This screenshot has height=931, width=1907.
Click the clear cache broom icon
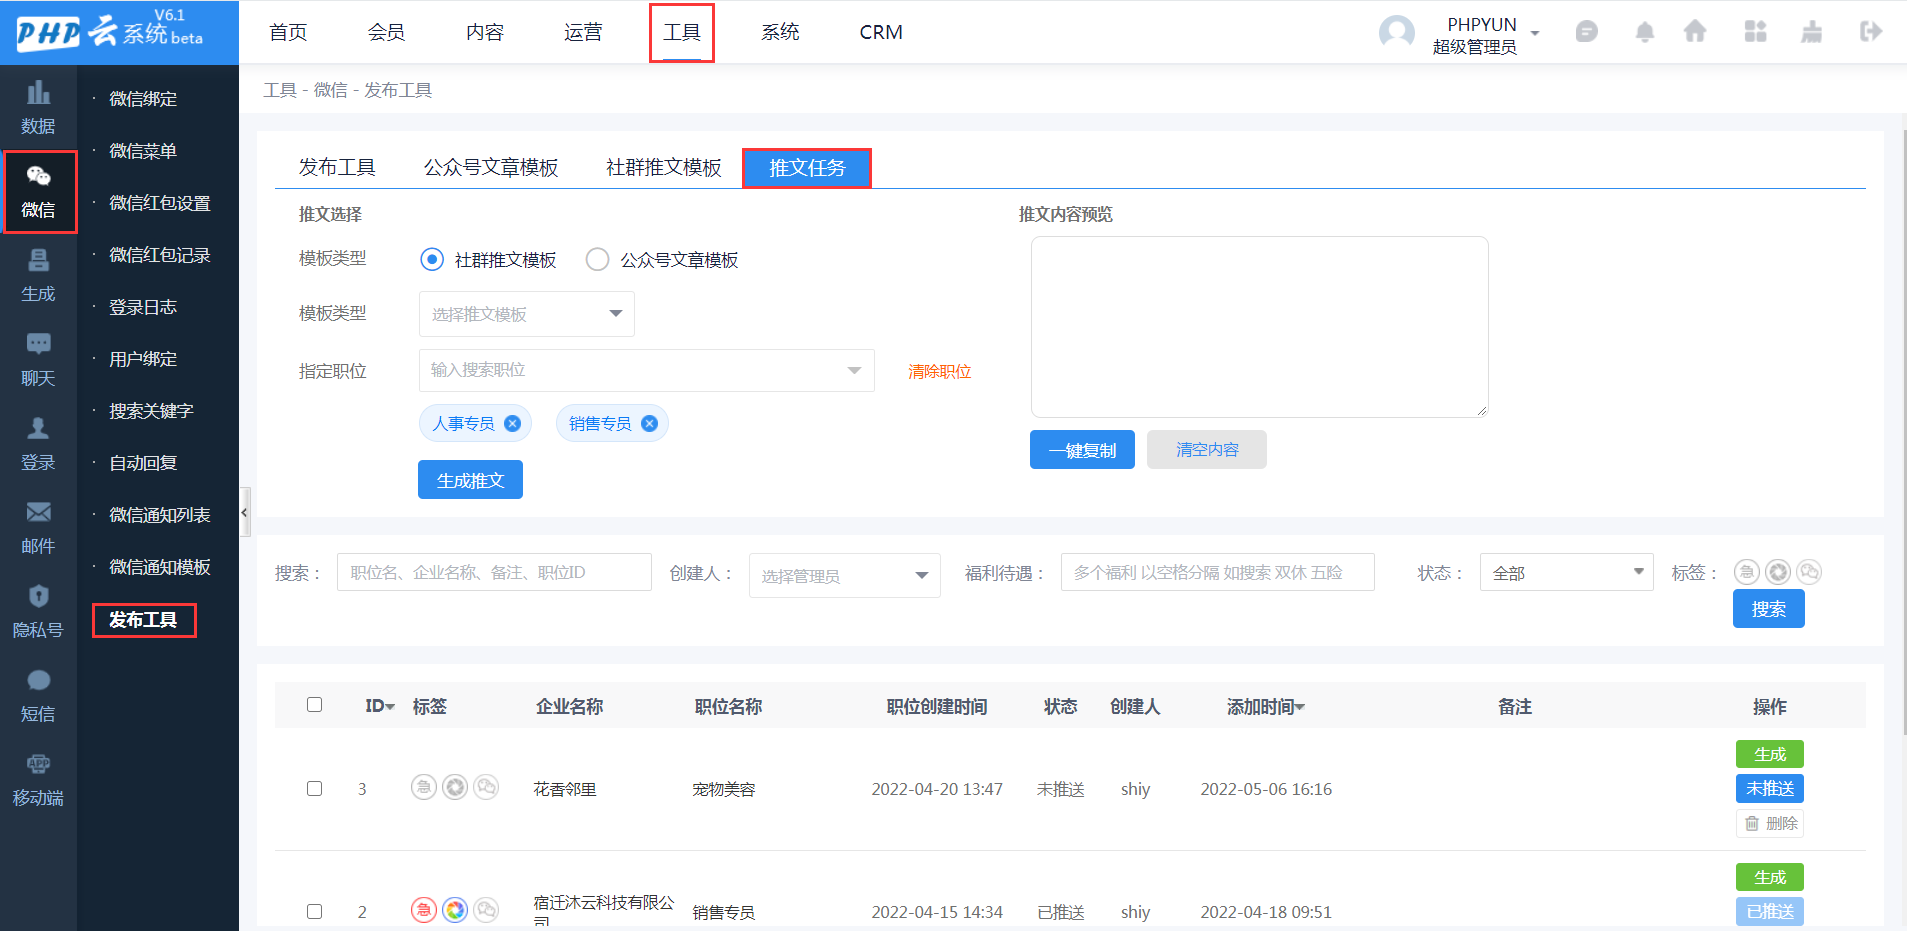point(1811,32)
